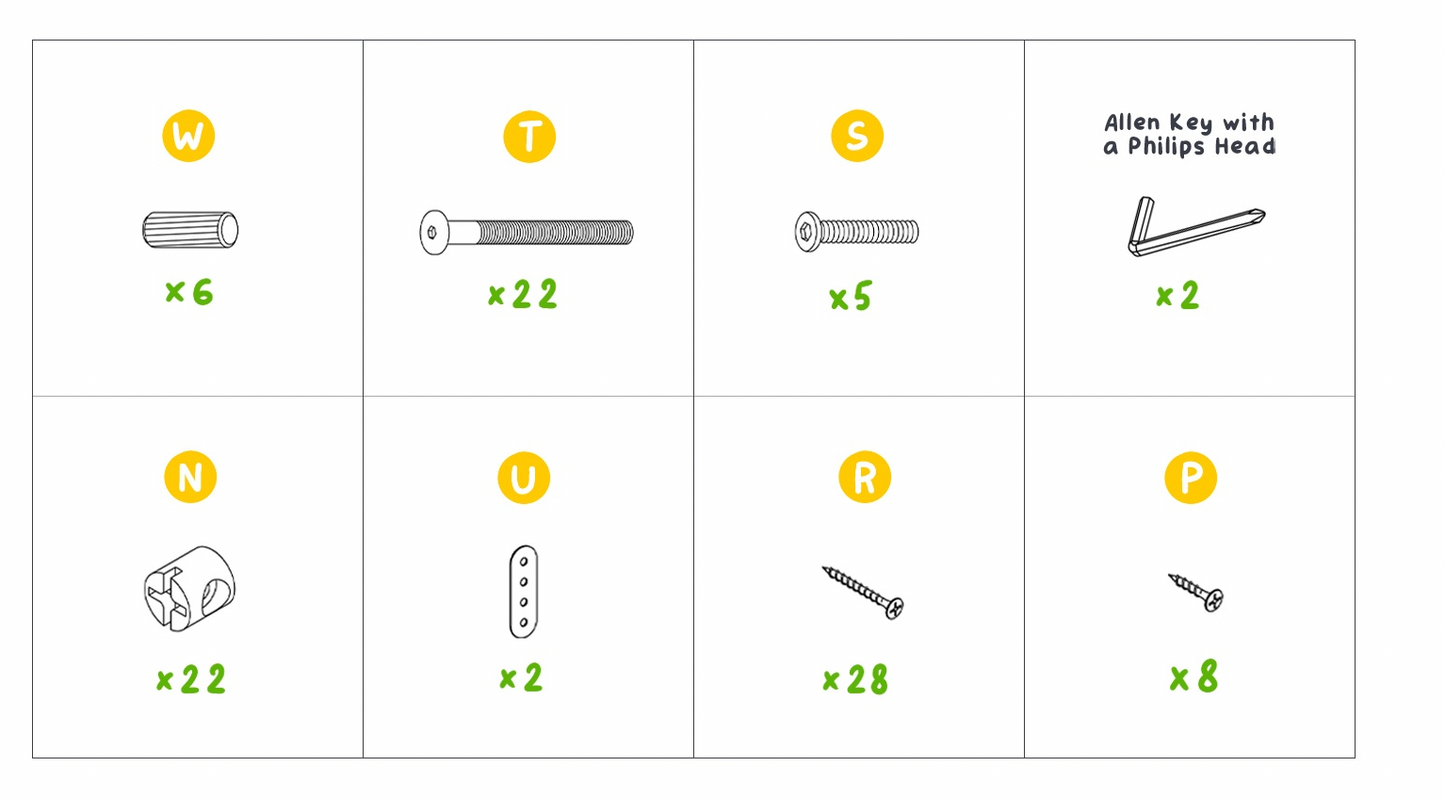Click the yellow N label badge
The image size is (1445, 799).
click(x=190, y=478)
